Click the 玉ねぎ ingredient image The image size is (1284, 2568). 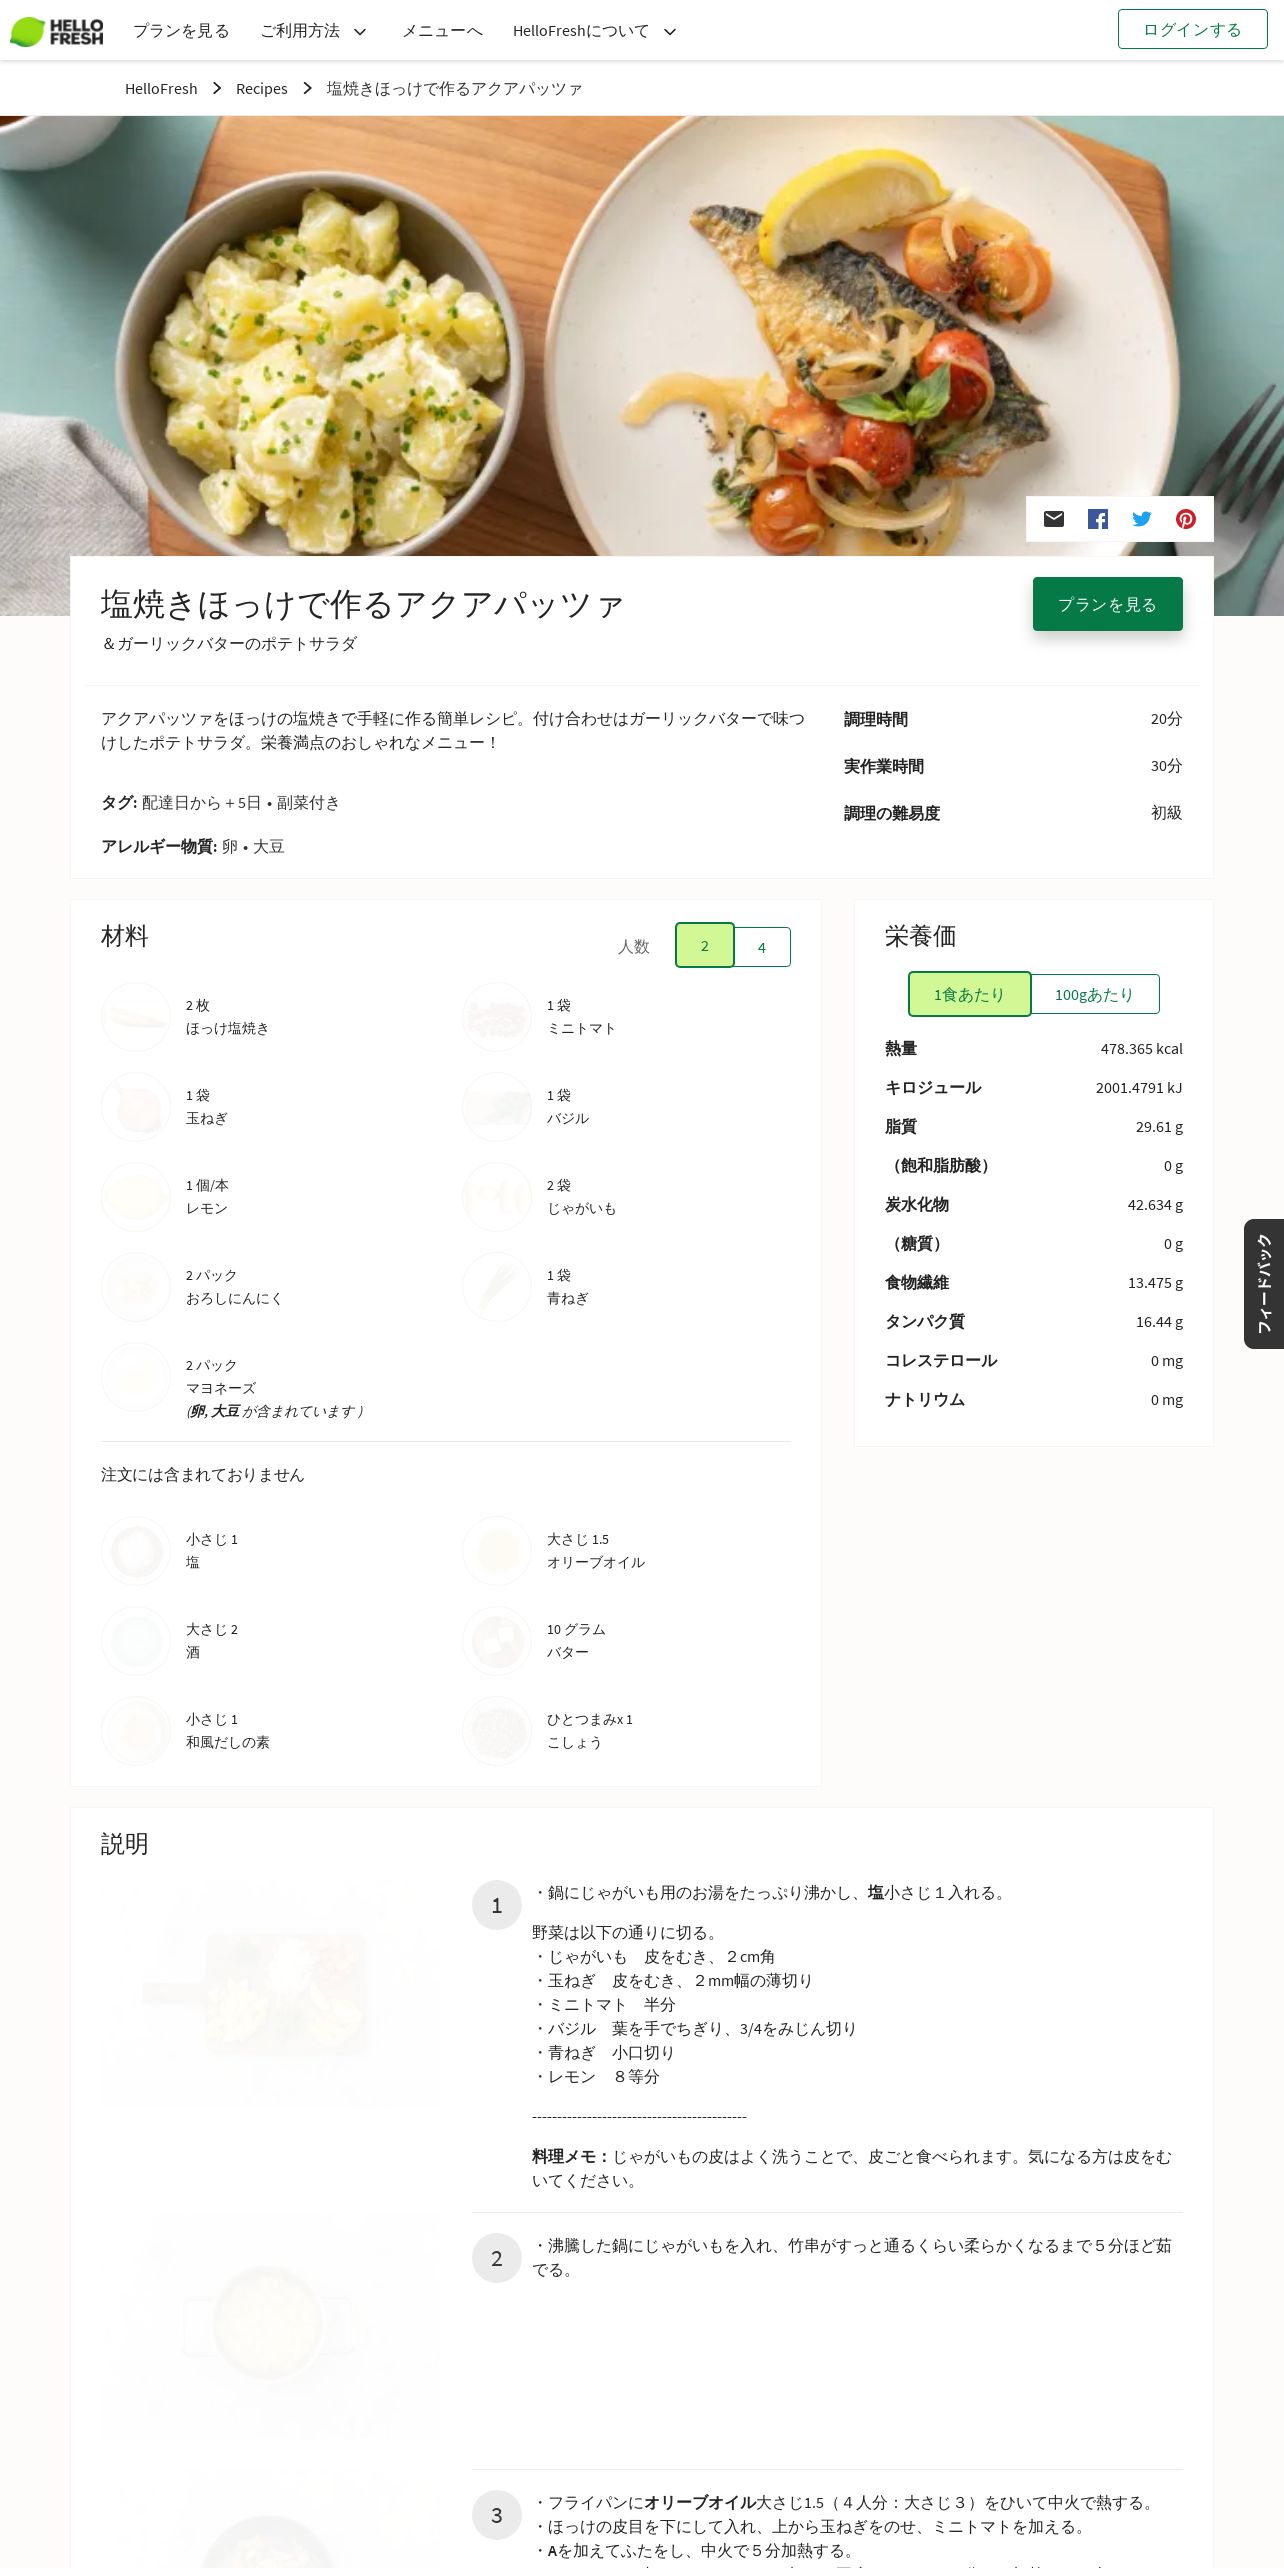(x=136, y=1107)
